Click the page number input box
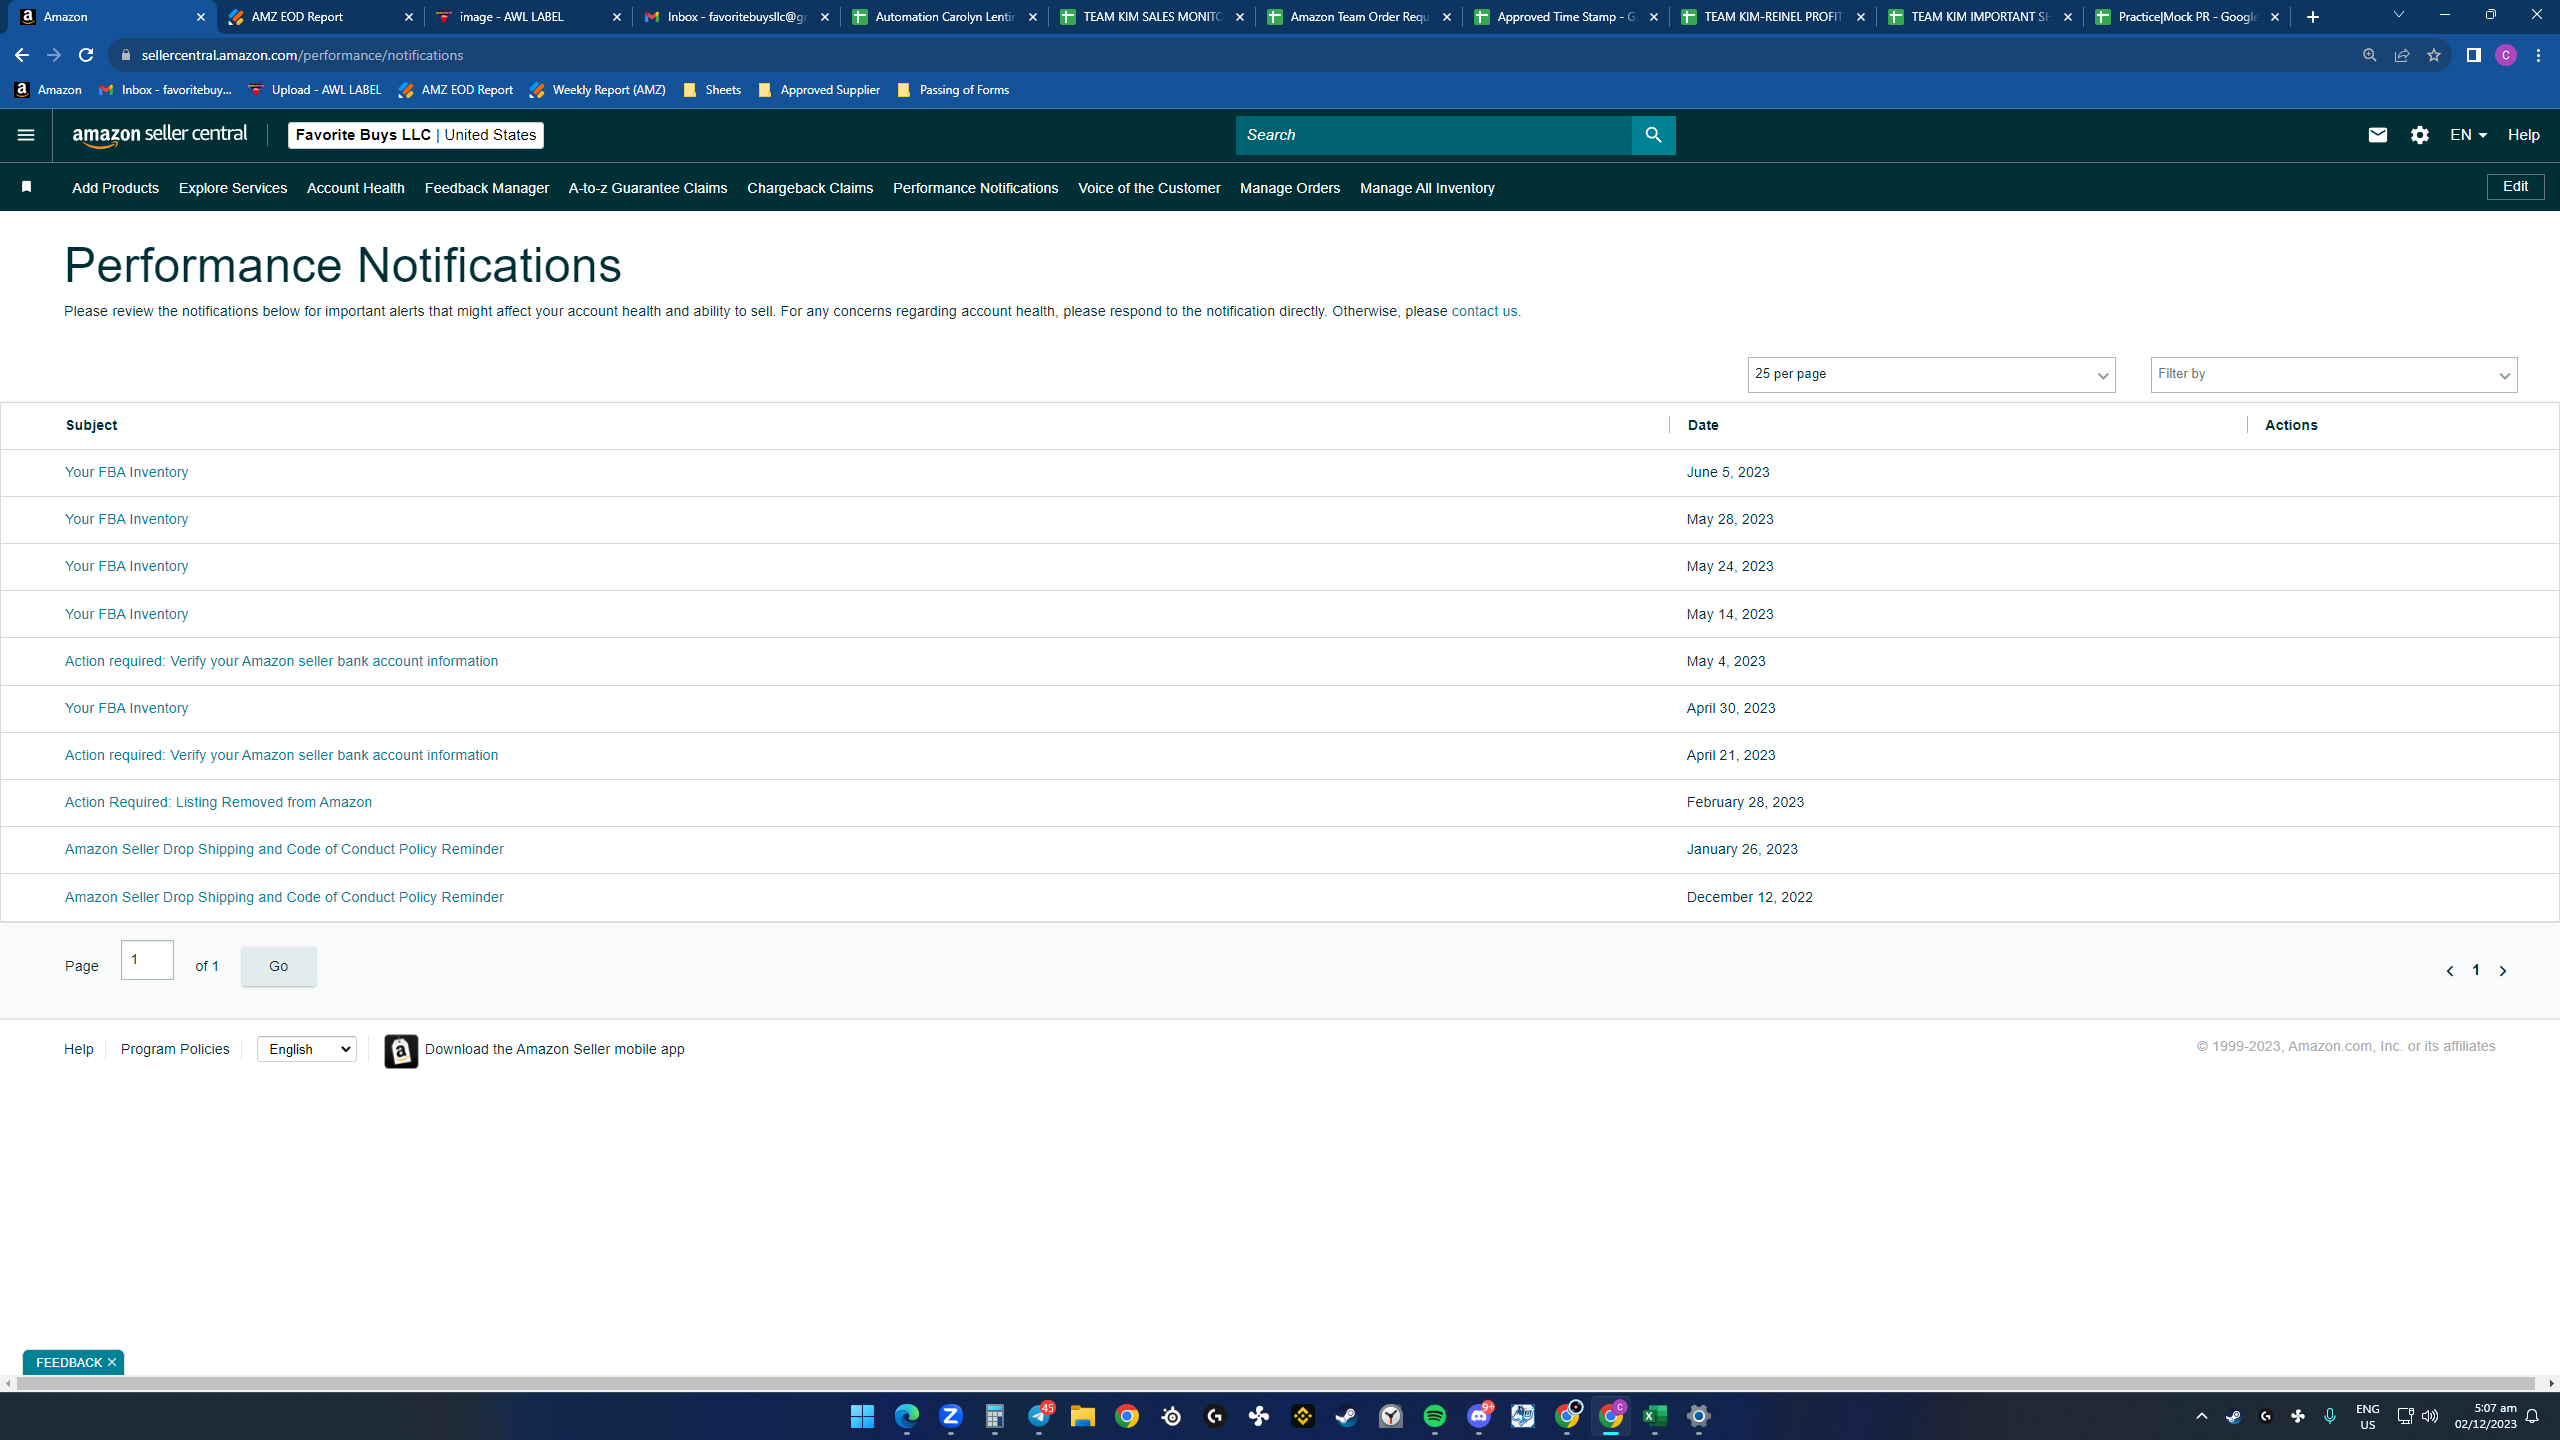Image resolution: width=2560 pixels, height=1440 pixels. coord(147,960)
